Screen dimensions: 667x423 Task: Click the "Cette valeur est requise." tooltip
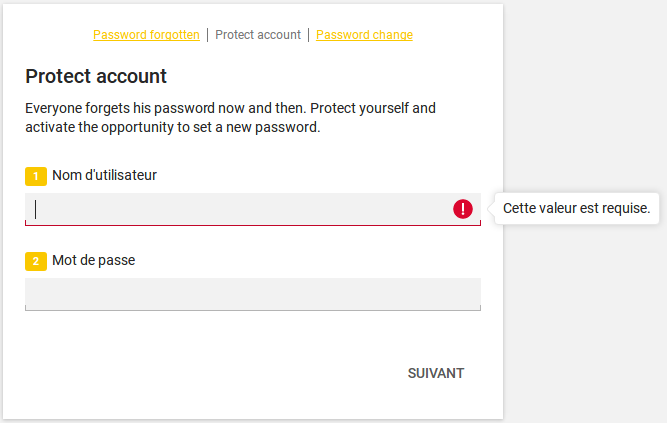(x=577, y=209)
